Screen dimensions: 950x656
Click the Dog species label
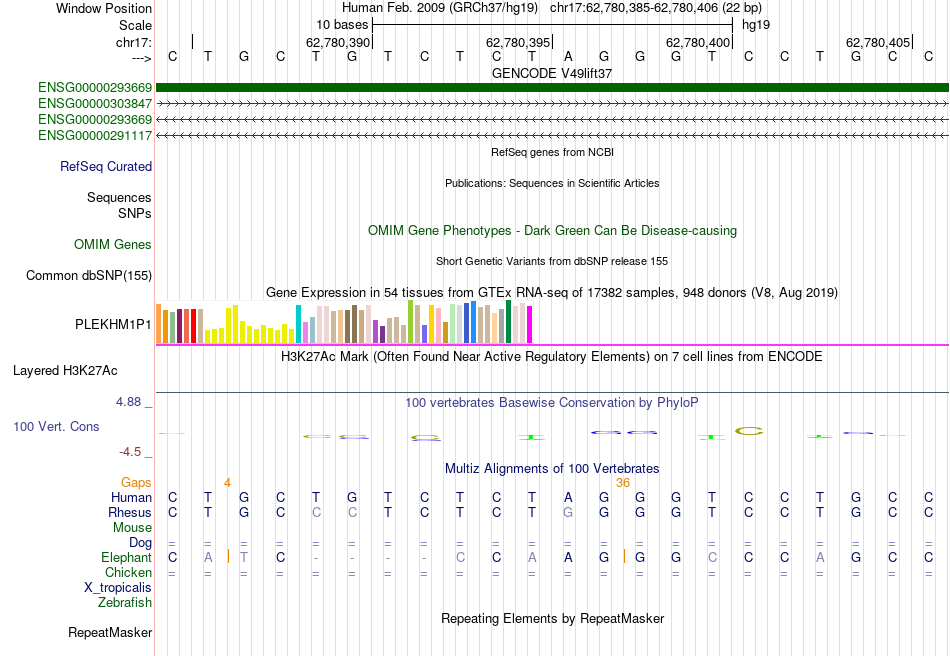(141, 543)
